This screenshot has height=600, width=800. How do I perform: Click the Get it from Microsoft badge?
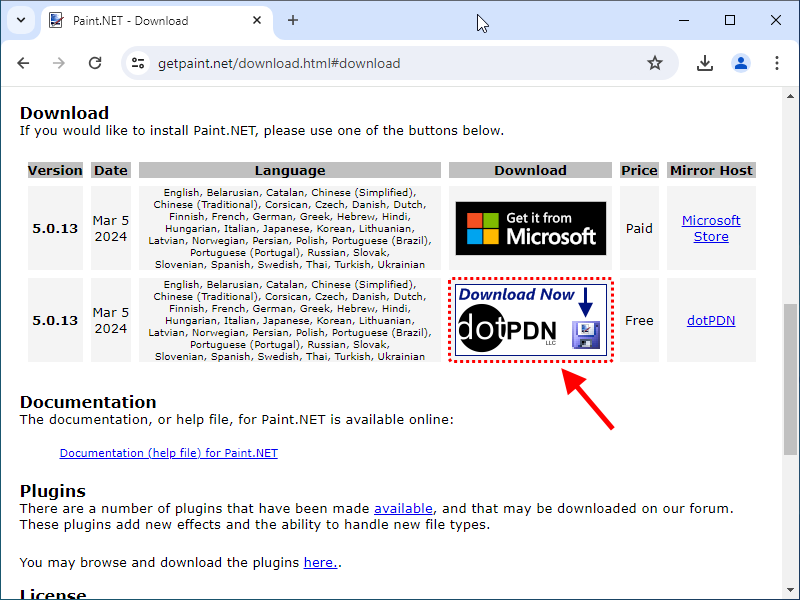[531, 228]
